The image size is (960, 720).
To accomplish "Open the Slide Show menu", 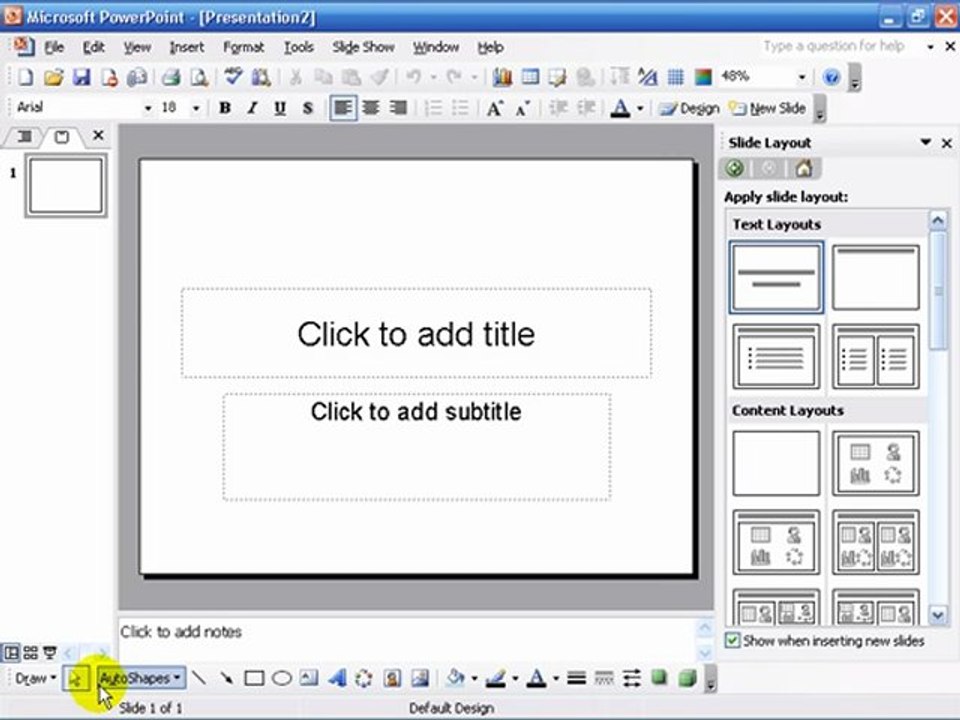I will [x=363, y=47].
